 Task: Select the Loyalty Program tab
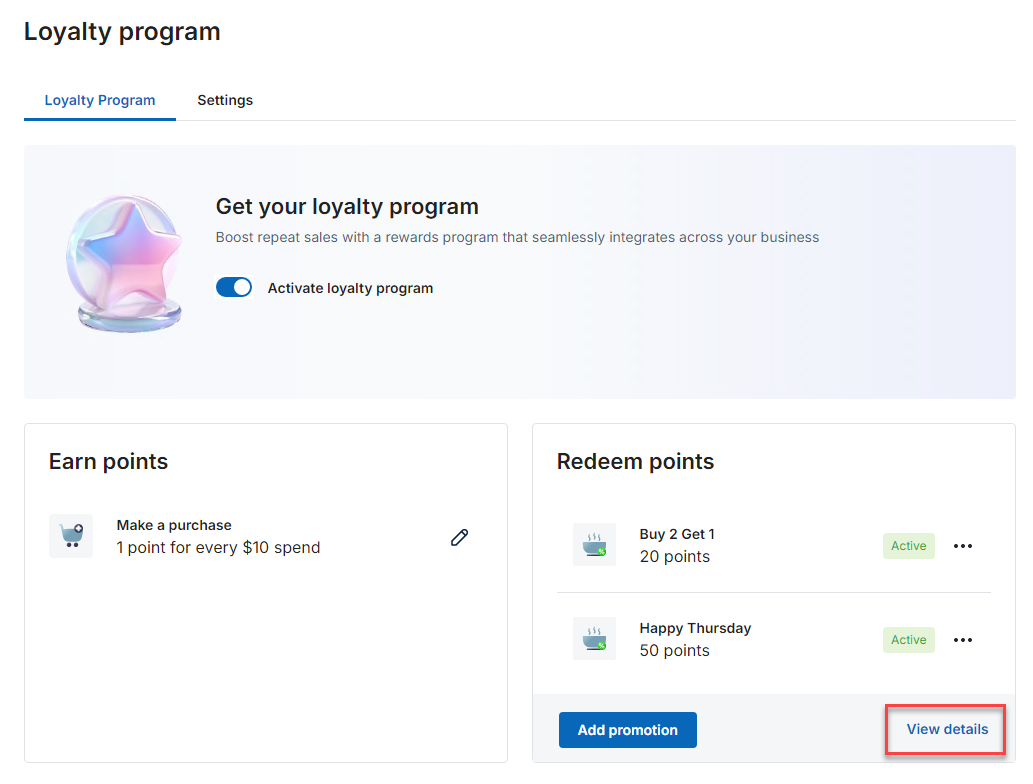(100, 100)
